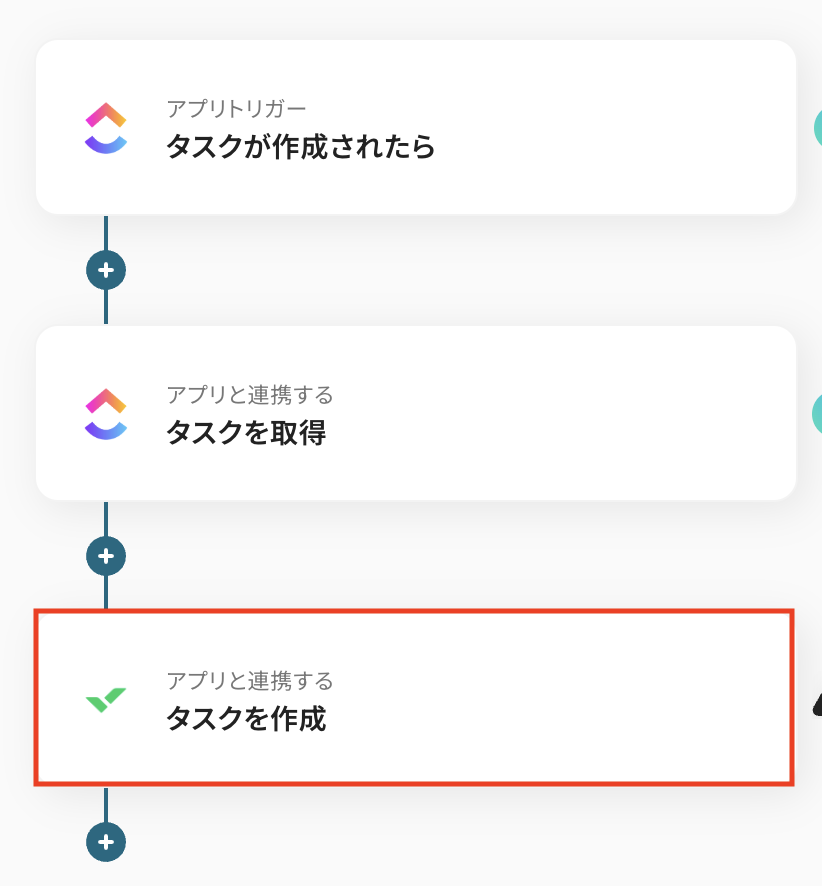Click the ClickUp icon on タスクを取得 card
822x886 pixels.
pos(106,414)
